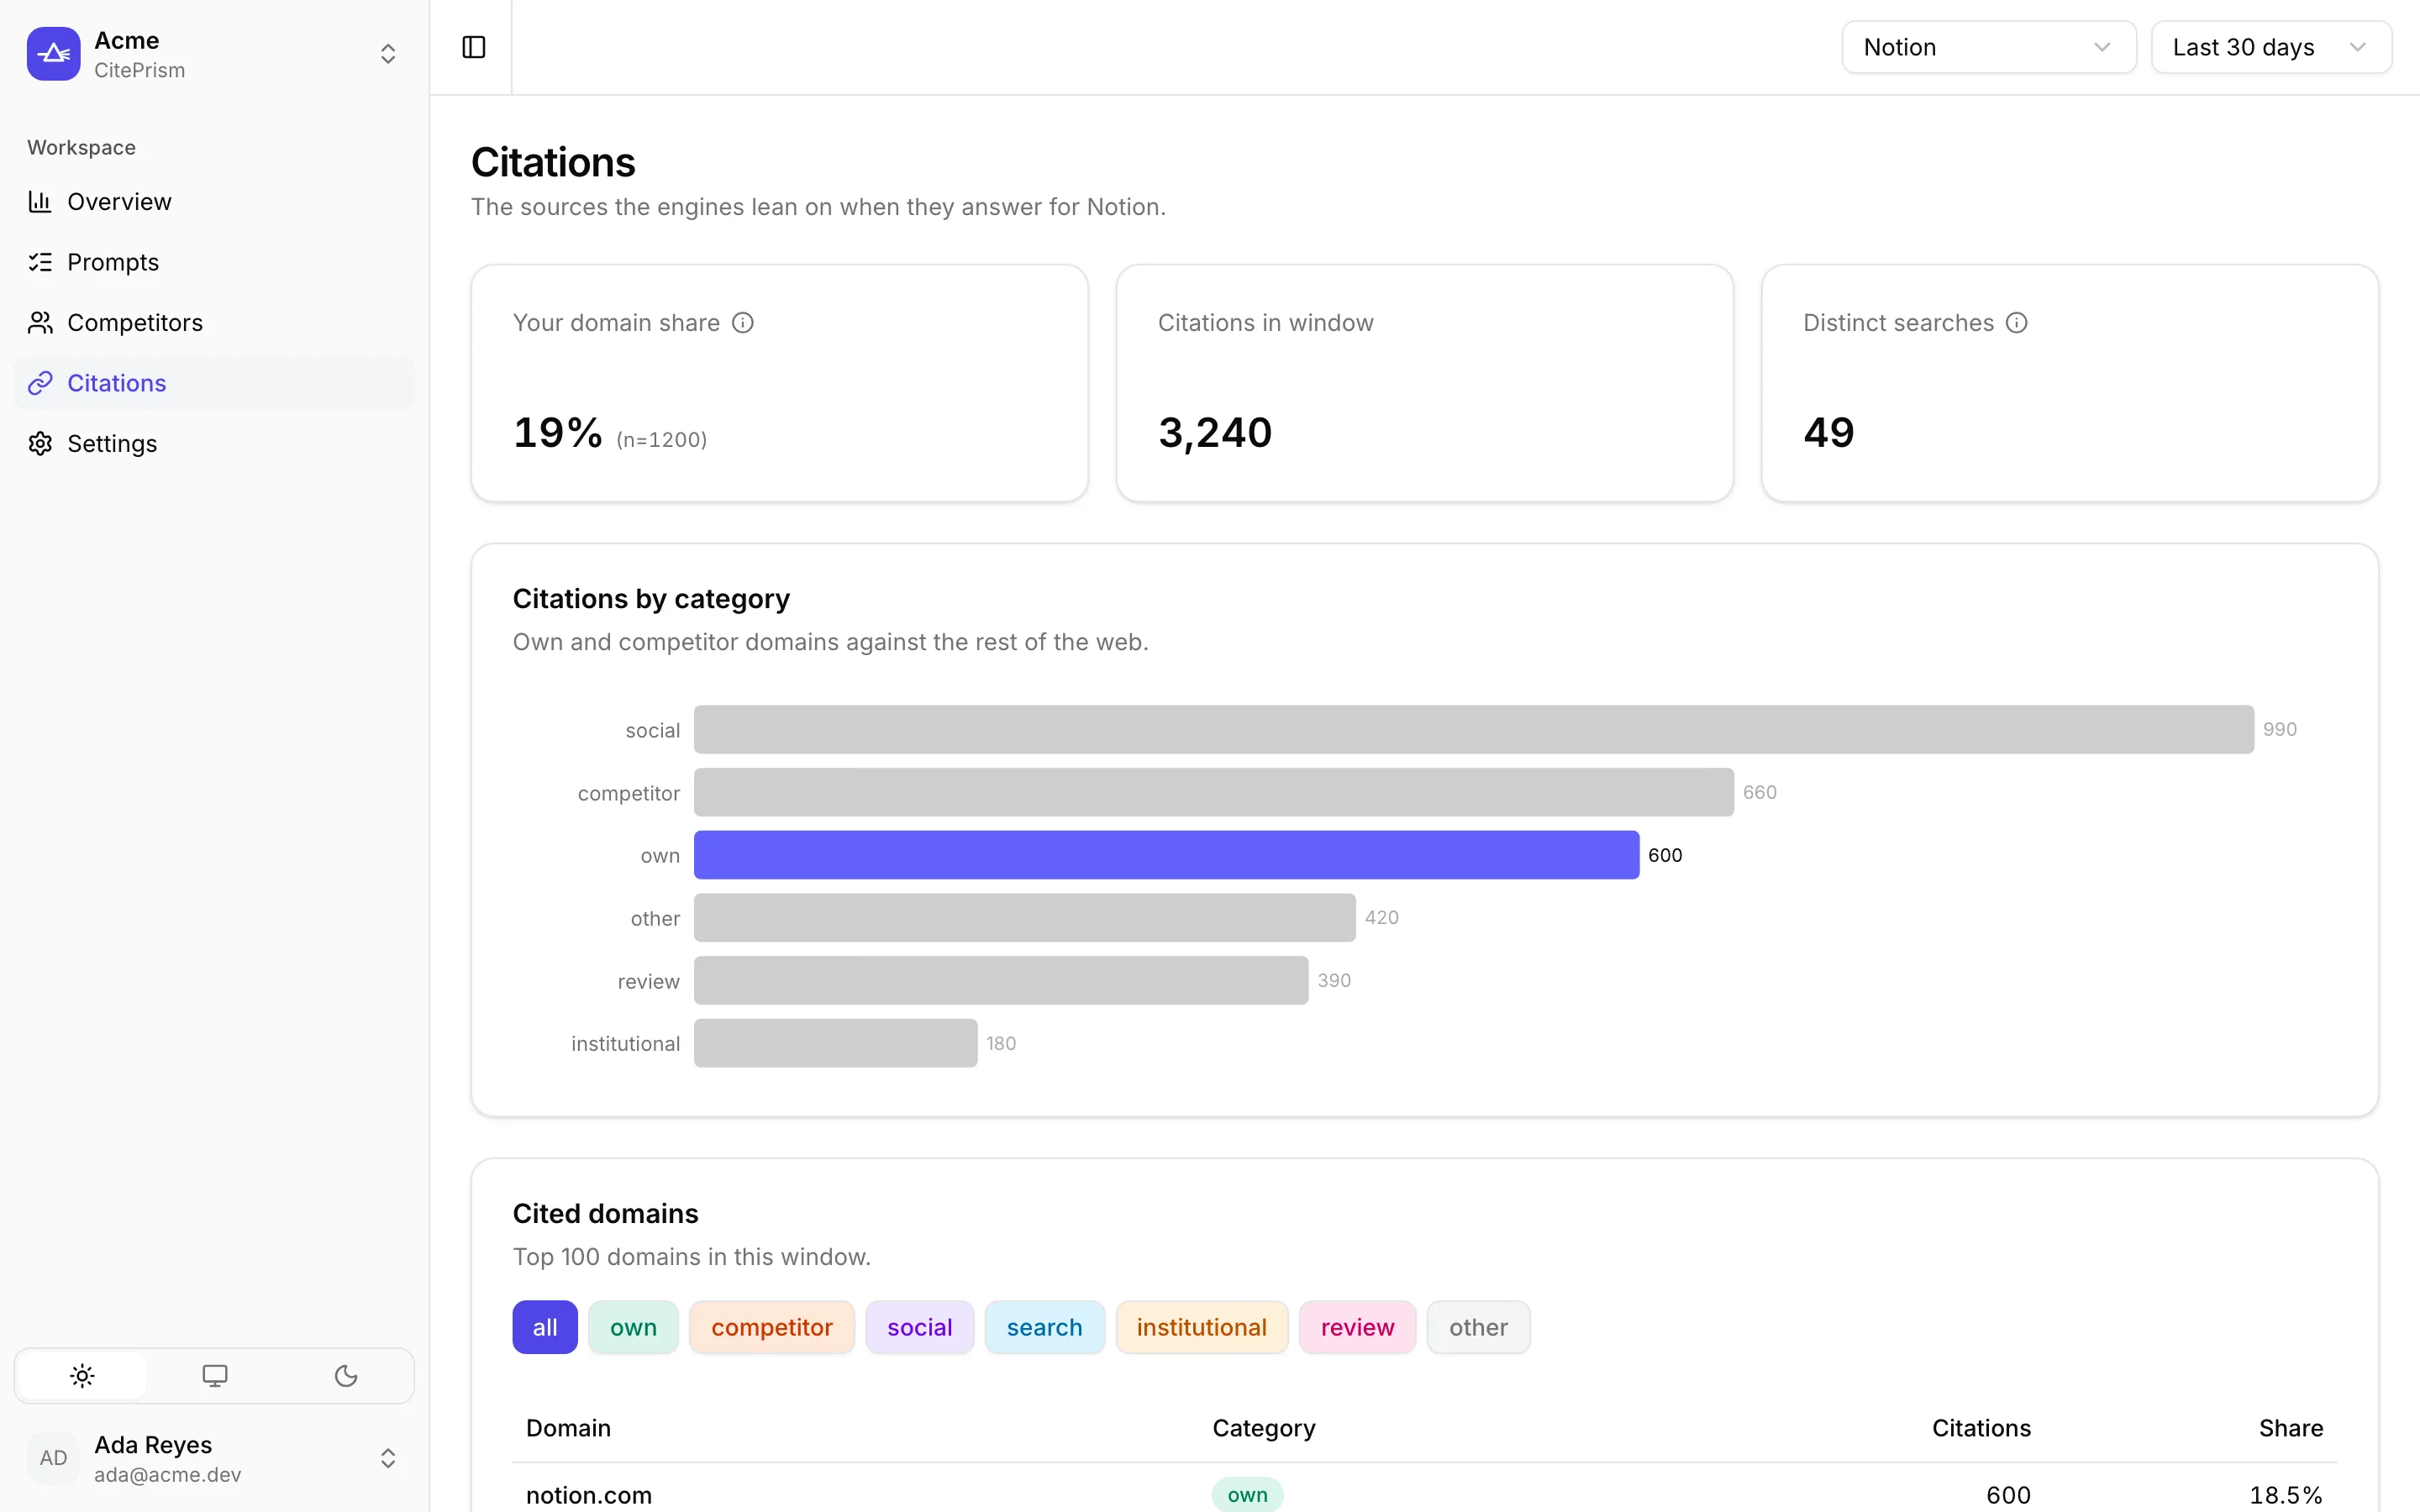Click the Settings gear icon
The width and height of the screenshot is (2420, 1512).
click(x=40, y=443)
